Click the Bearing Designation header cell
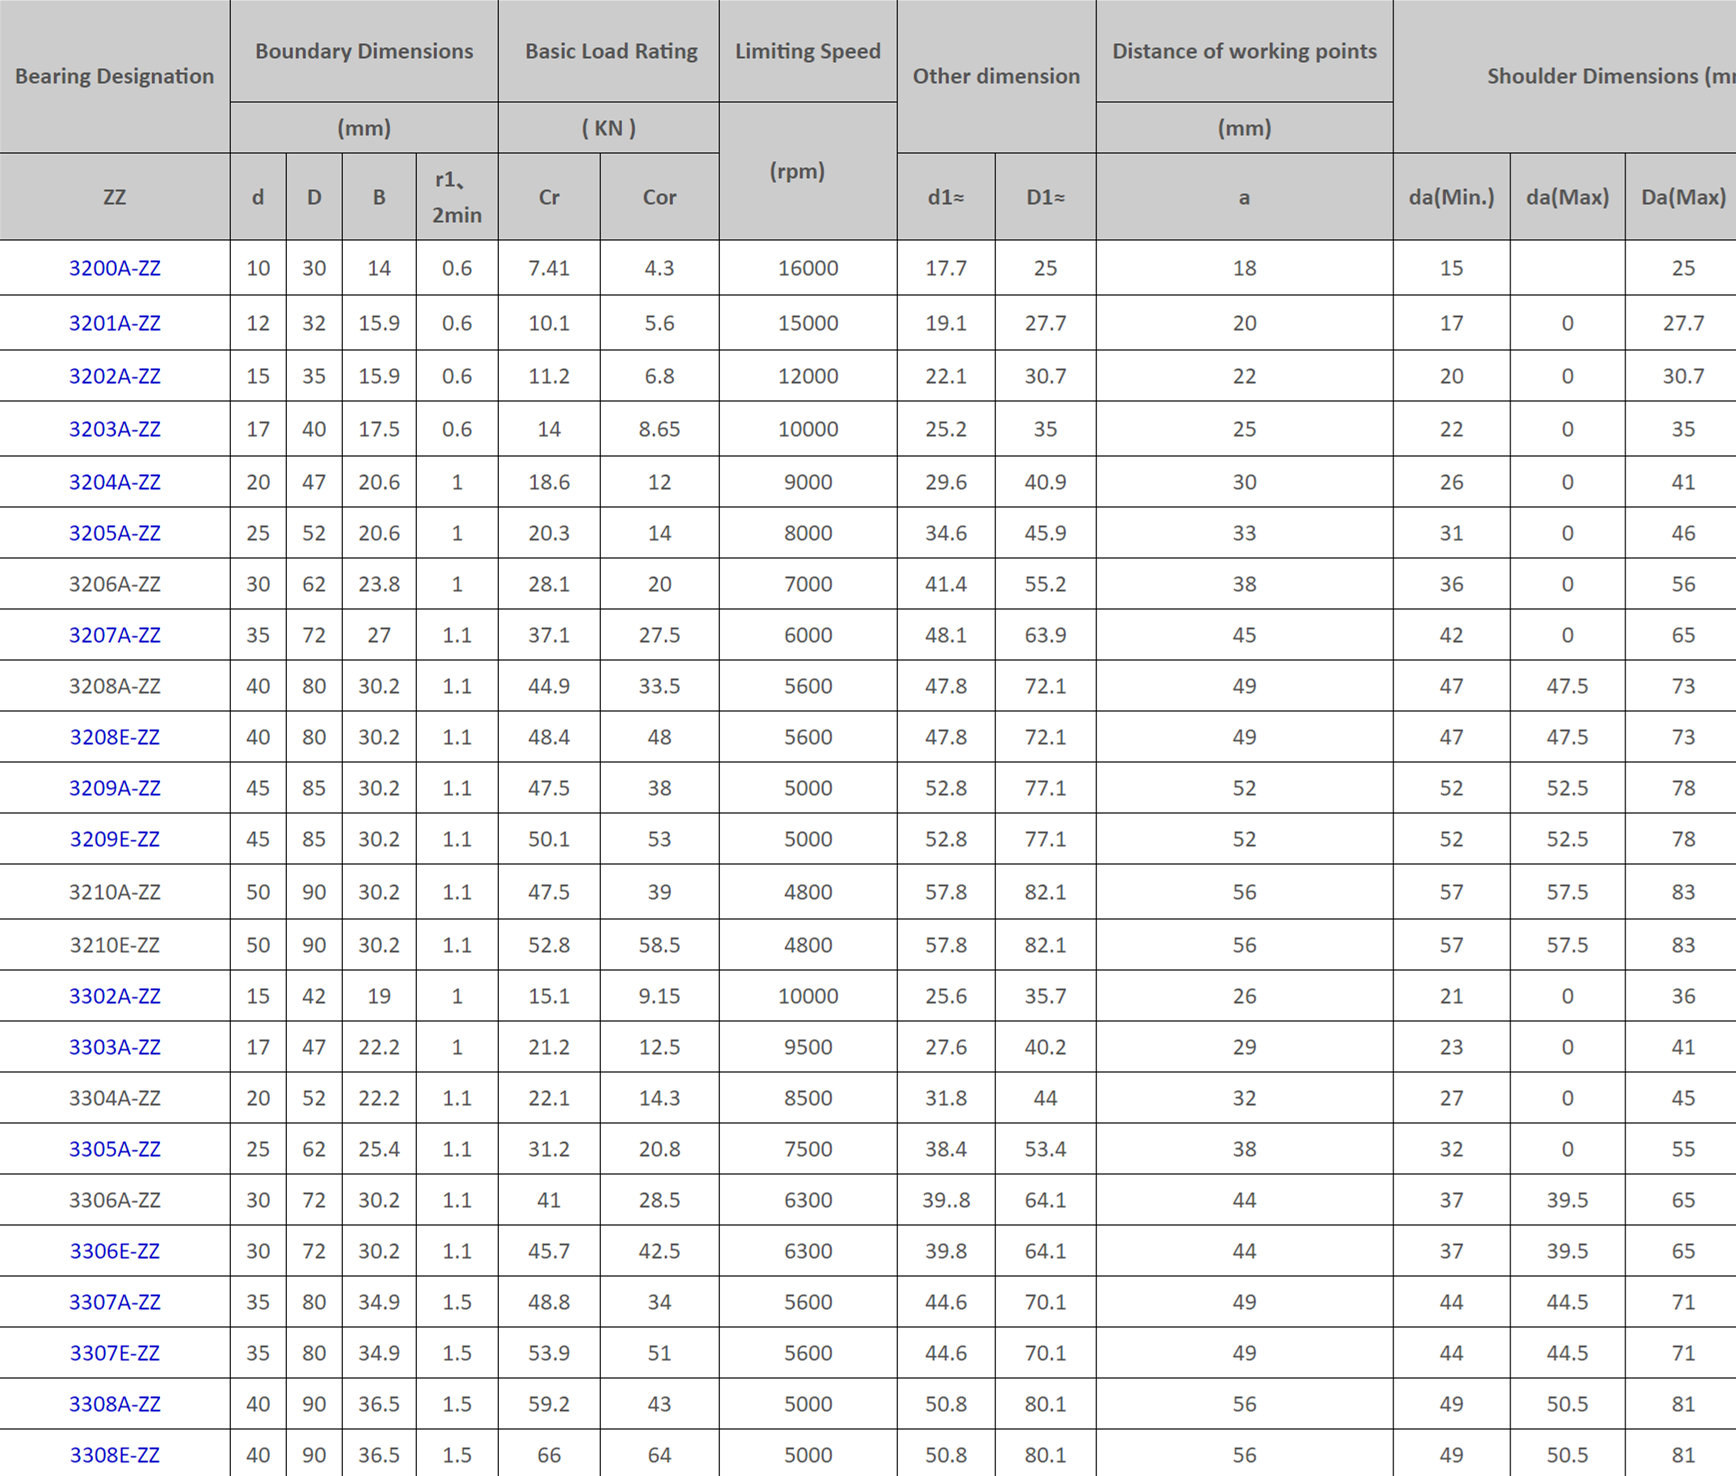Image resolution: width=1736 pixels, height=1476 pixels. tap(114, 76)
